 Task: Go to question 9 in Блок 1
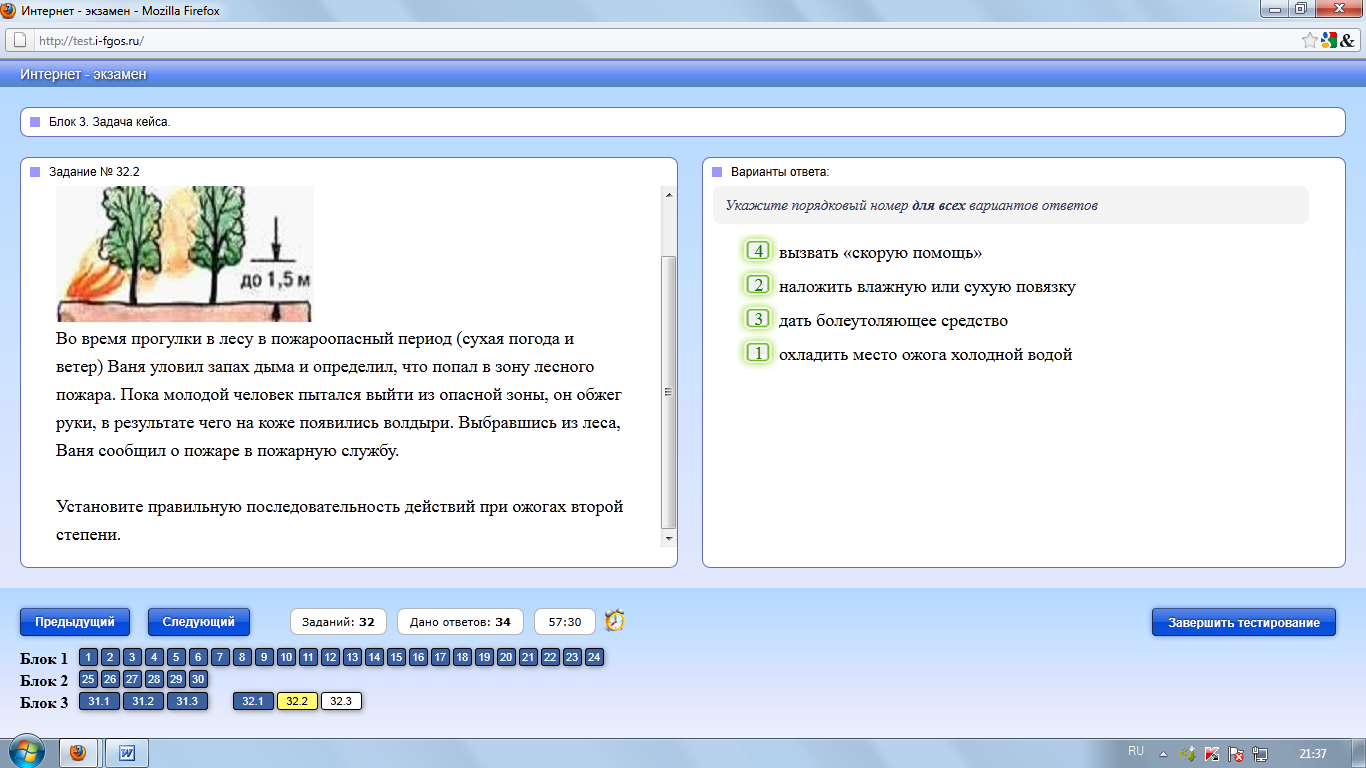[264, 657]
